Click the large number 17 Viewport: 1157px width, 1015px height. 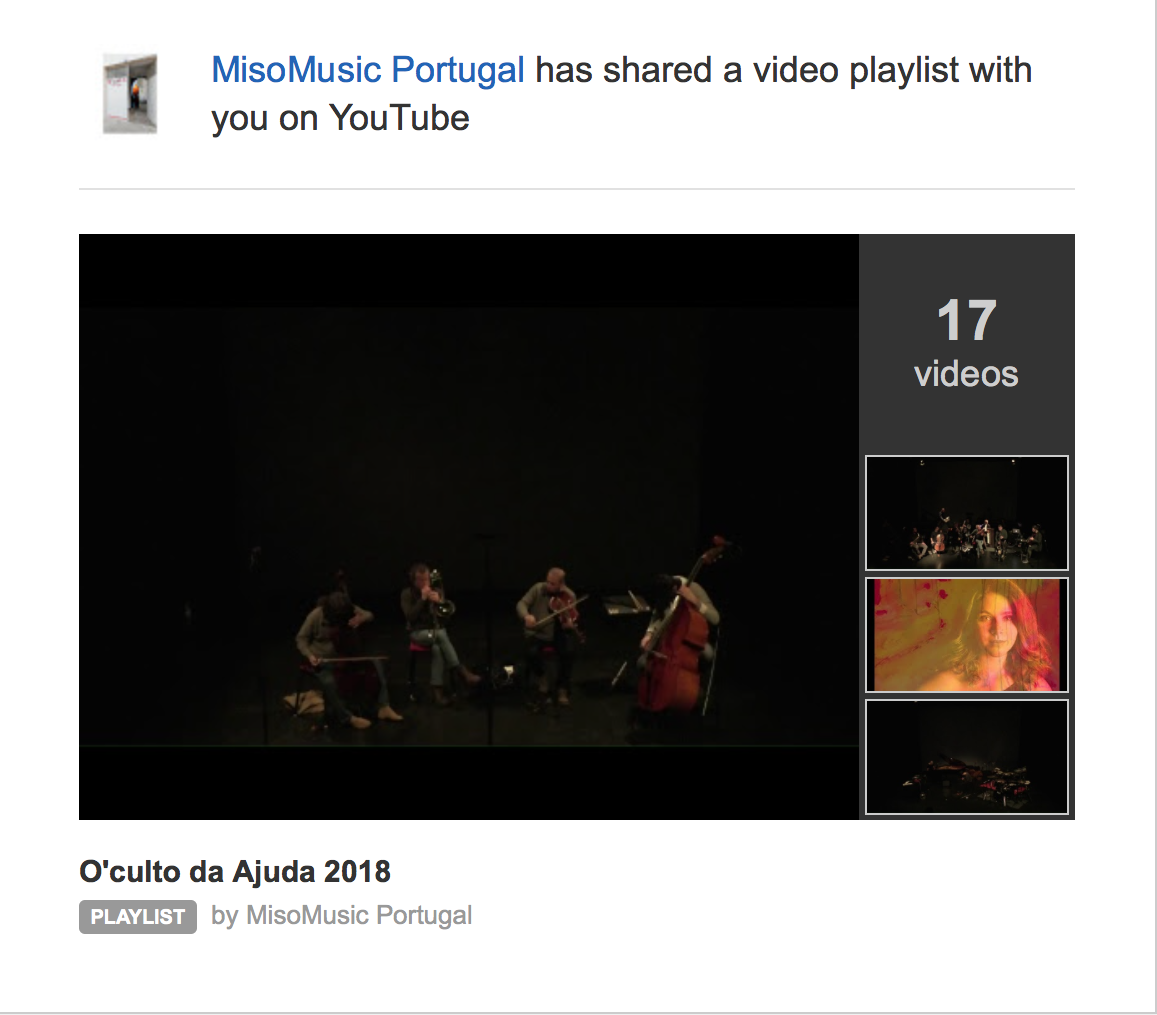pos(967,321)
